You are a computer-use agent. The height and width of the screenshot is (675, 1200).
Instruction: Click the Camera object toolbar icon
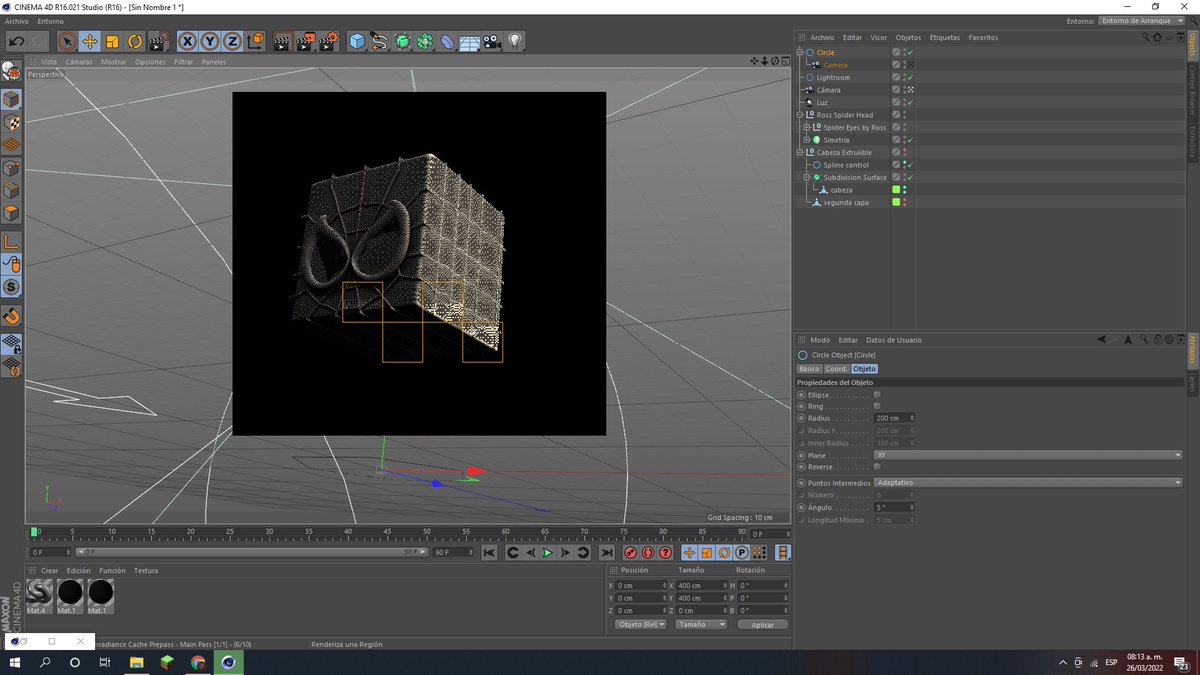(x=492, y=41)
